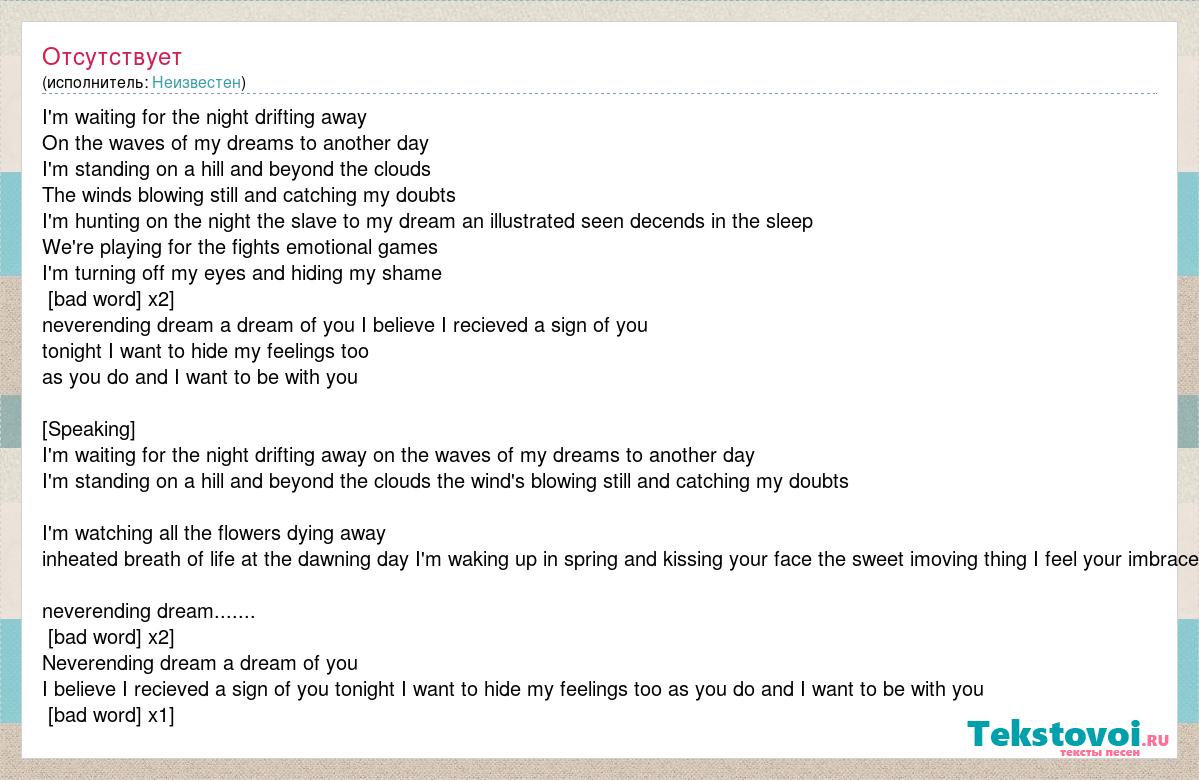Viewport: 1199px width, 780px height.
Task: Click the line "On the waves of my dreams"
Action: click(x=236, y=144)
